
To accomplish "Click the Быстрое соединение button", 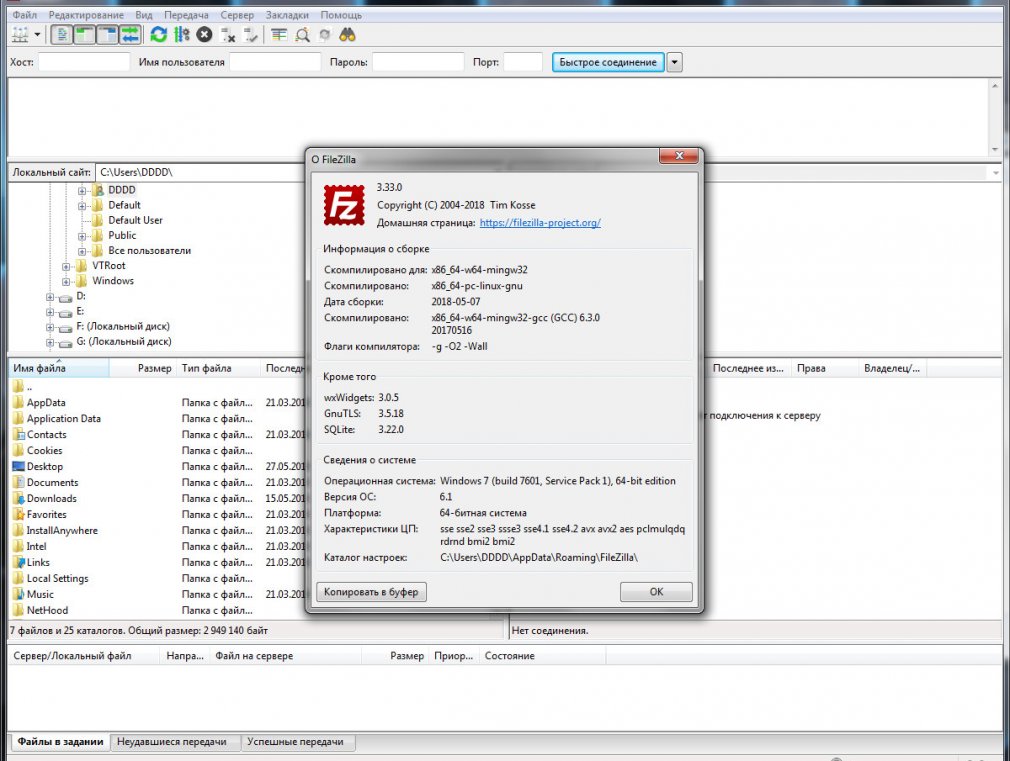I will [x=608, y=62].
